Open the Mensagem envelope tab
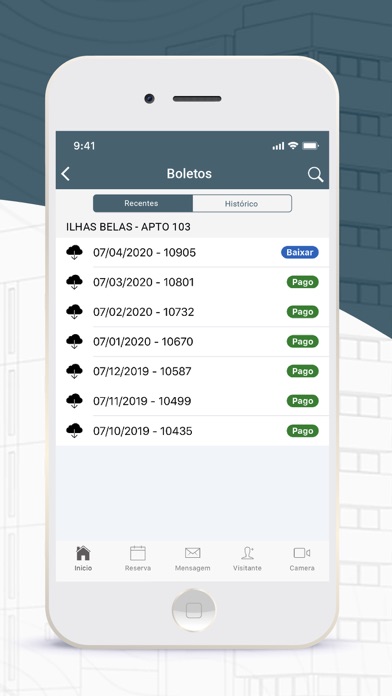Viewport: 392px width, 696px height. pyautogui.click(x=192, y=558)
